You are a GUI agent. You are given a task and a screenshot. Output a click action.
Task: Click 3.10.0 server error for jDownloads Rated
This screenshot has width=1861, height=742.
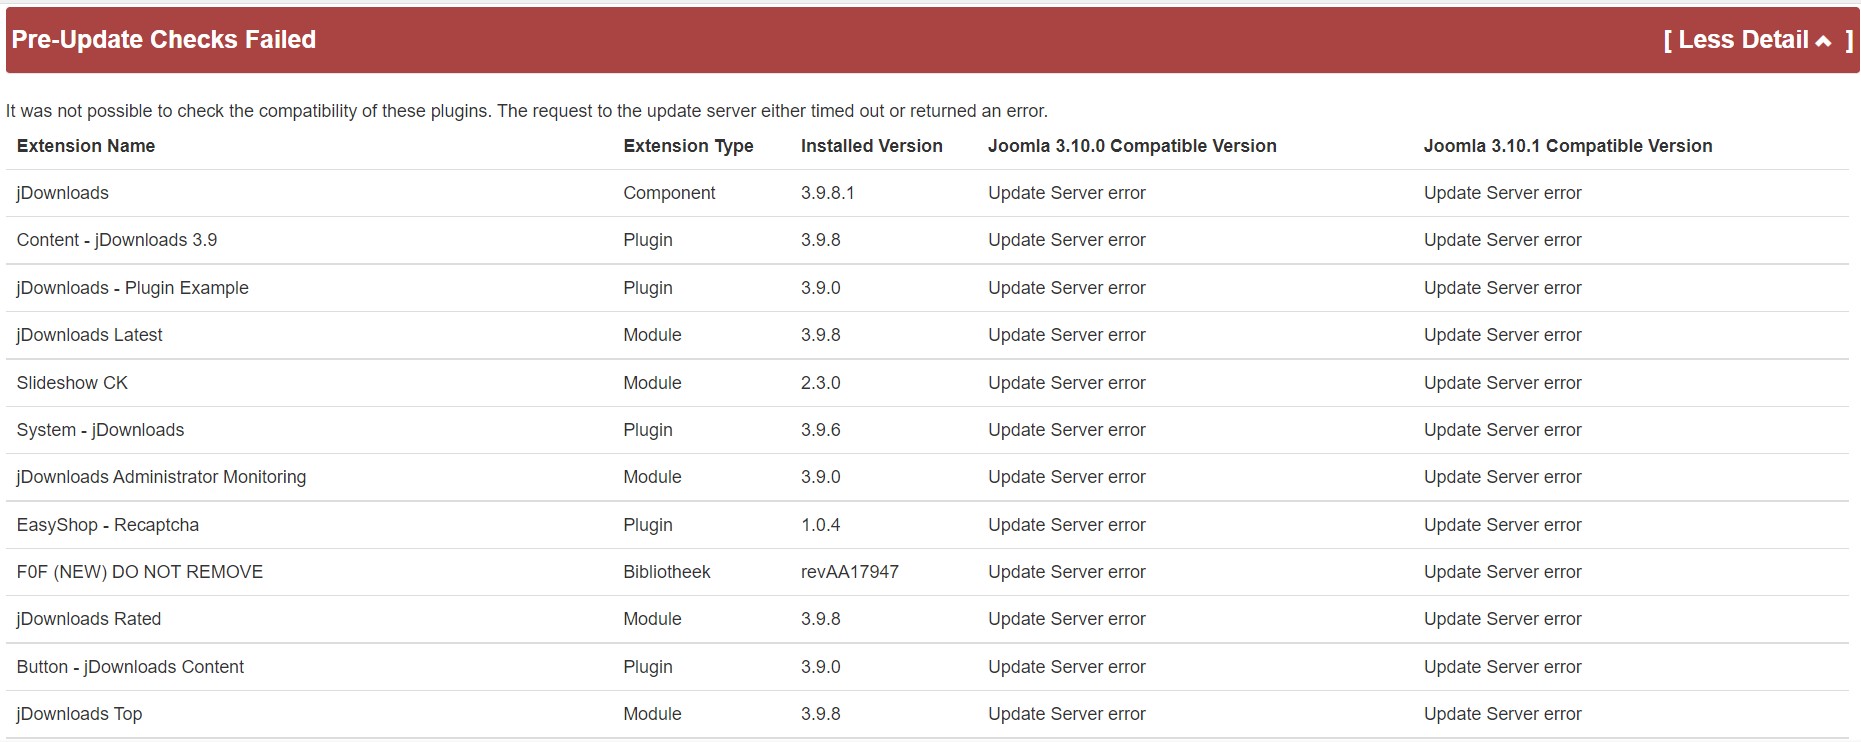pos(1067,619)
